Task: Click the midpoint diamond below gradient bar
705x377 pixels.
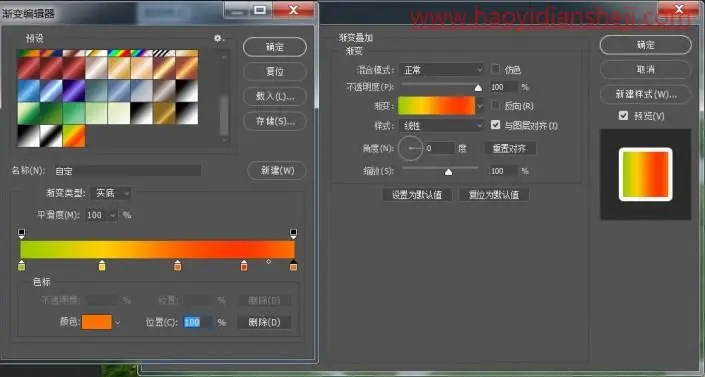Action: tap(268, 261)
